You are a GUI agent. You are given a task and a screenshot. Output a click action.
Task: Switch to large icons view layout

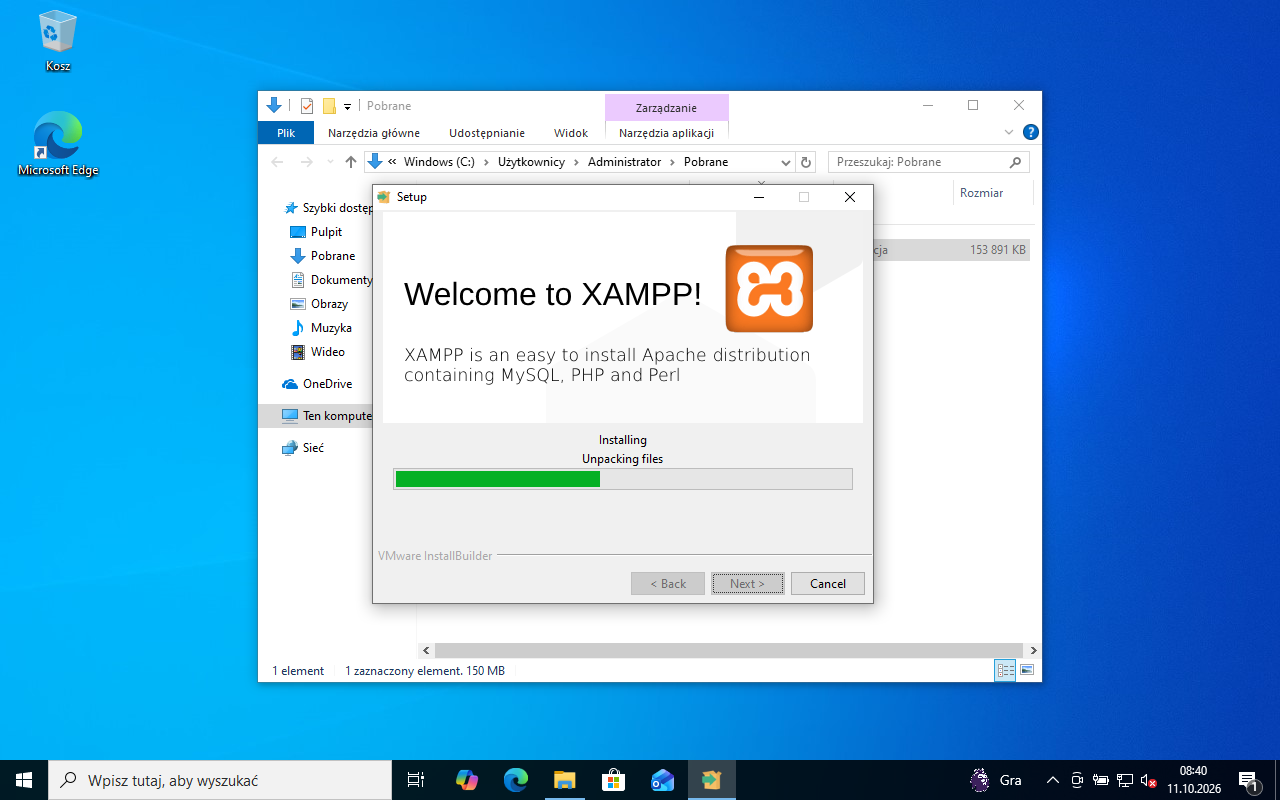click(1026, 670)
